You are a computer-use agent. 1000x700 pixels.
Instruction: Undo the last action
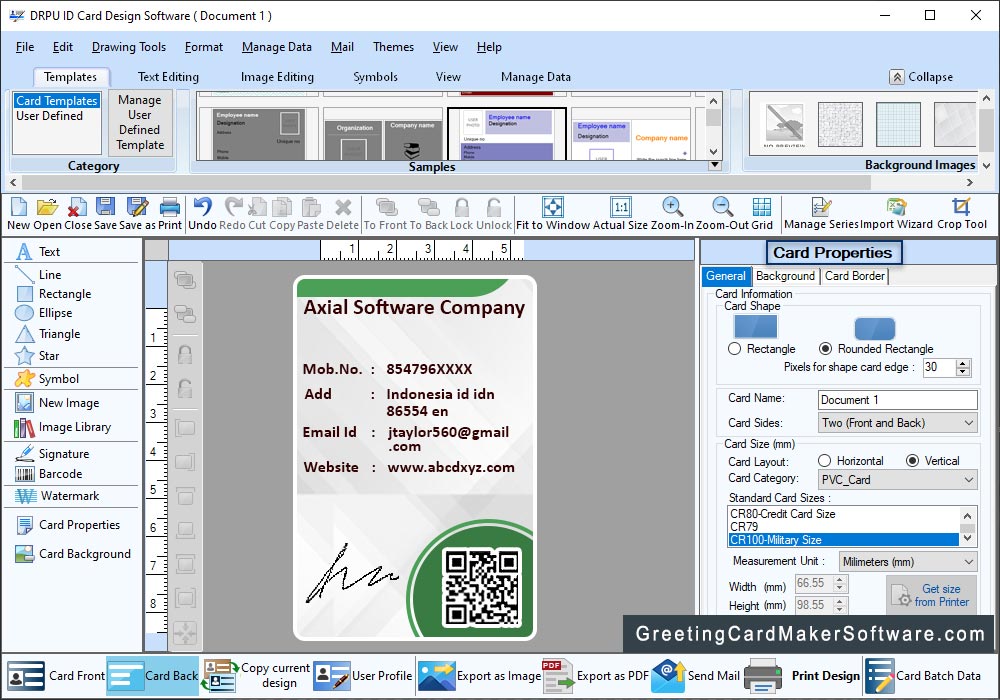pos(202,214)
